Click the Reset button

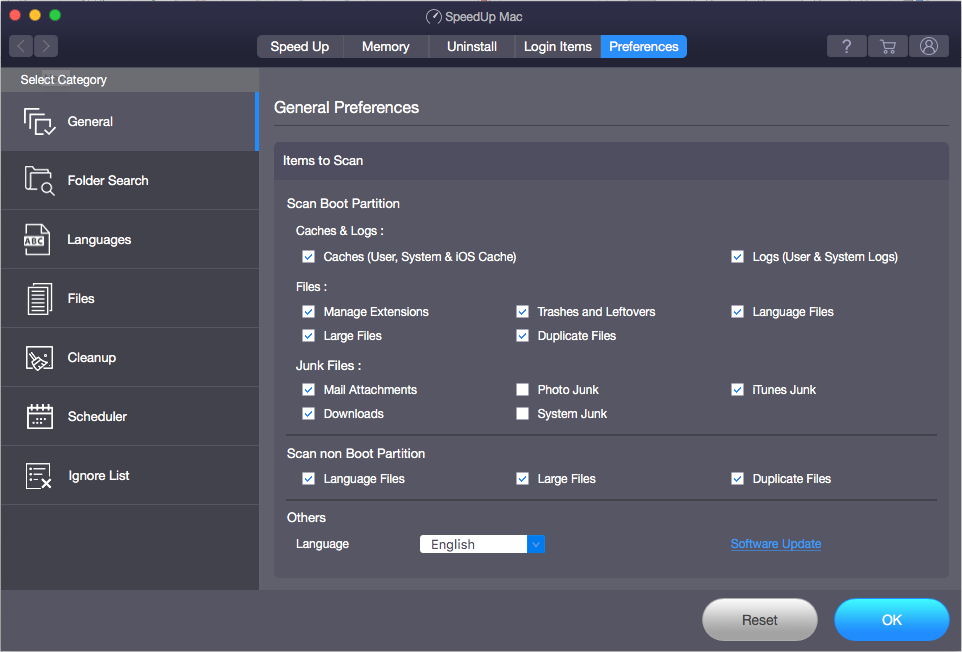point(760,620)
